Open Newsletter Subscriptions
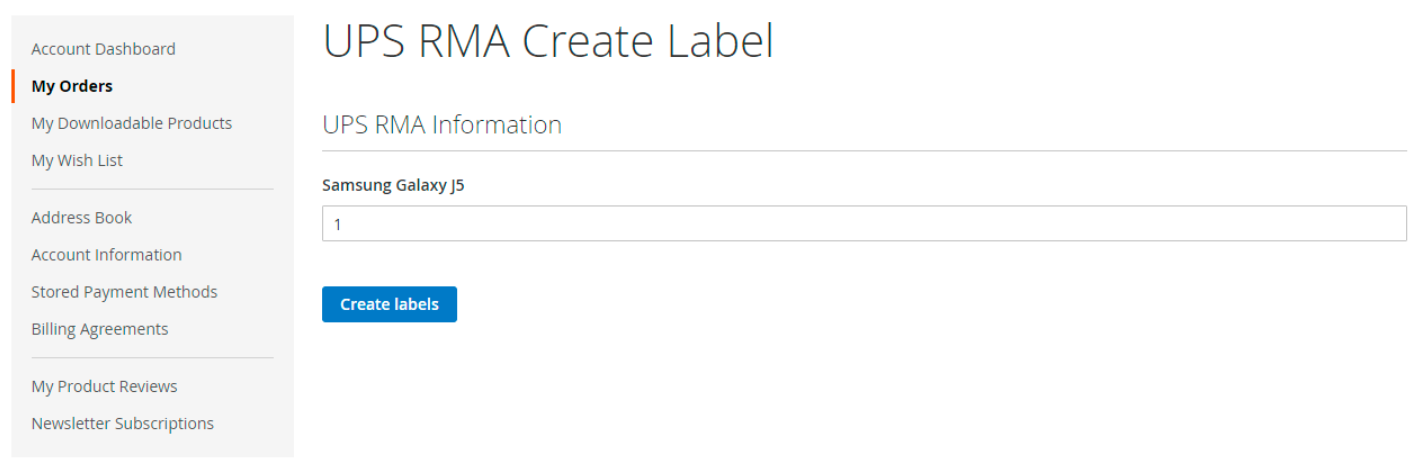This screenshot has width=1417, height=472. click(x=122, y=423)
